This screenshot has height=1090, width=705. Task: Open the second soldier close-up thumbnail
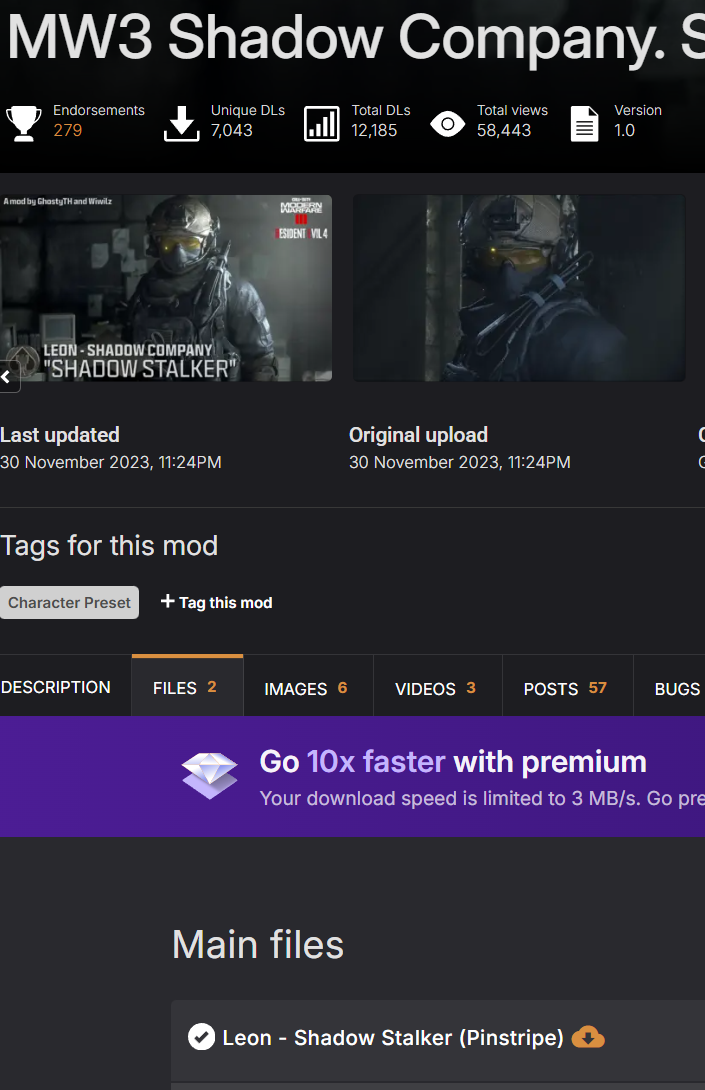[519, 288]
